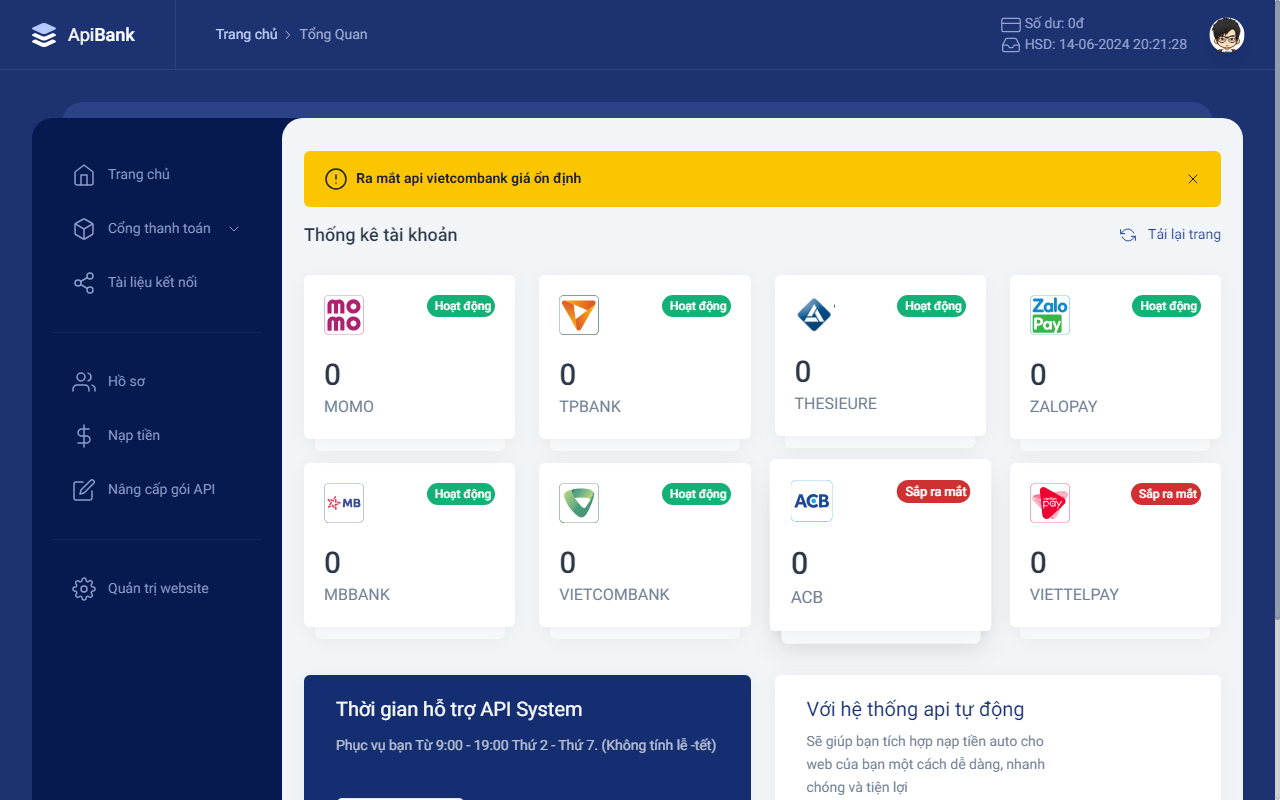
Task: Open Trang chủ in the sidebar
Action: coord(157,175)
